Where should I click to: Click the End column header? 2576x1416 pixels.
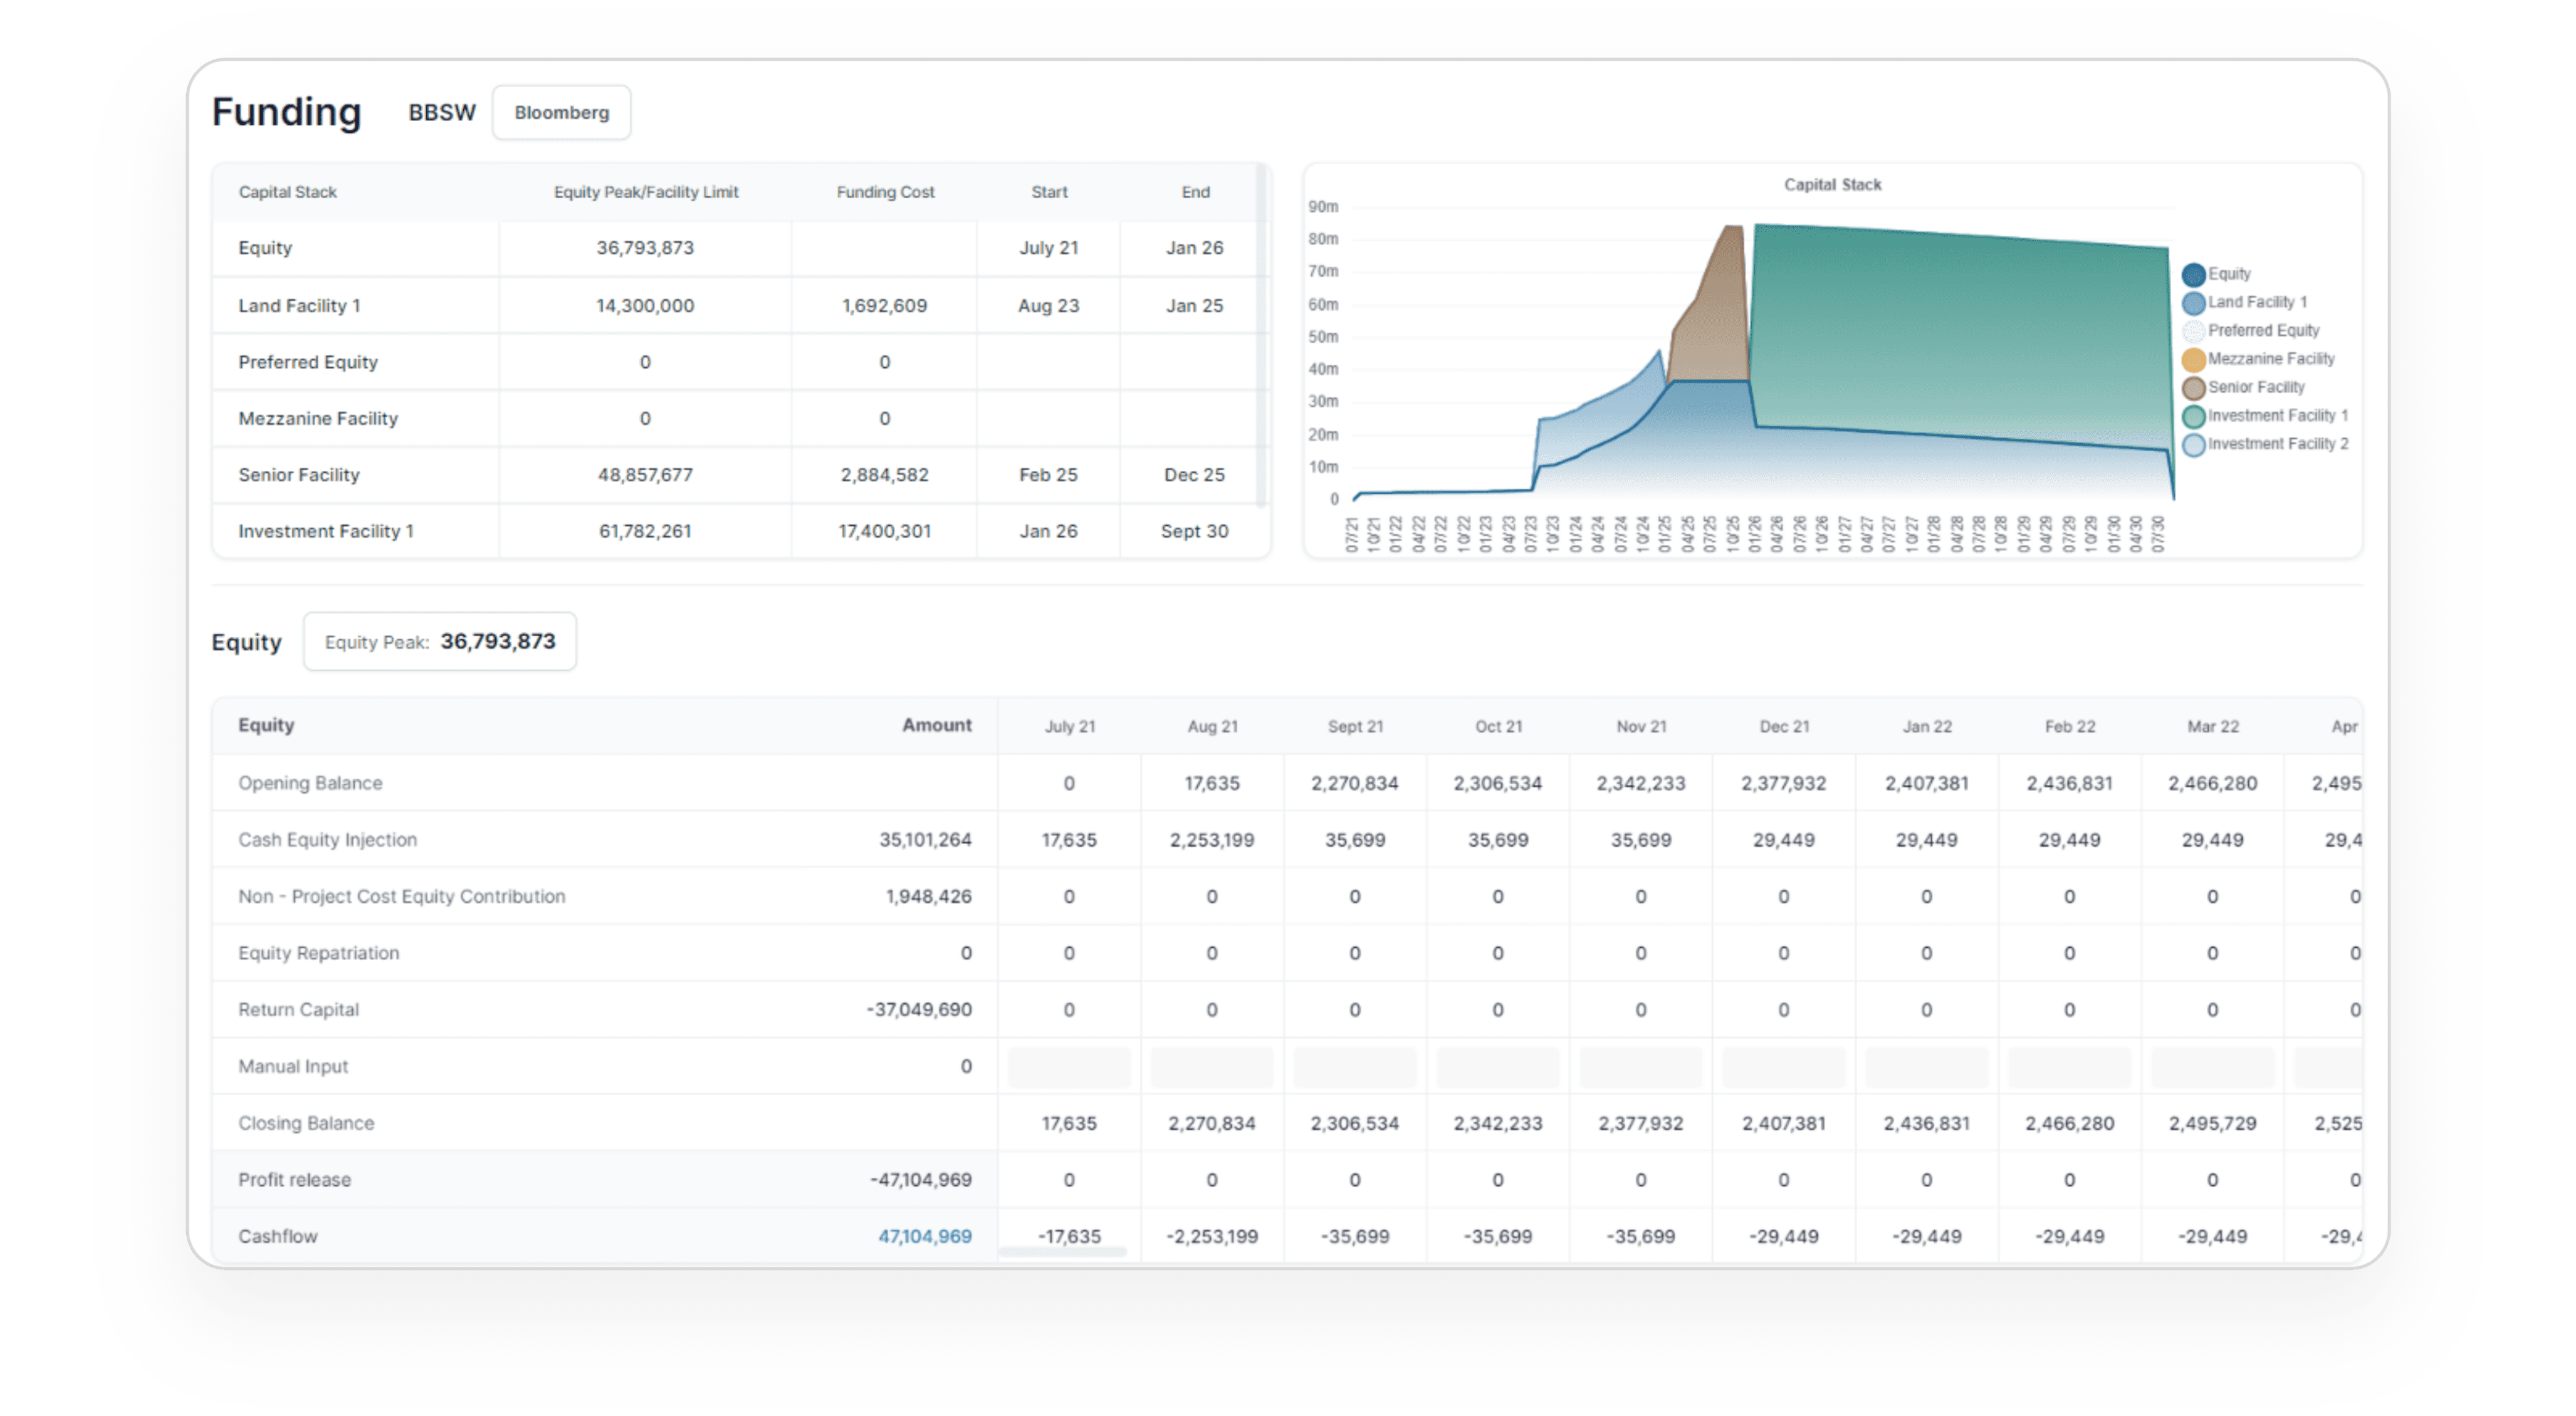(1195, 192)
